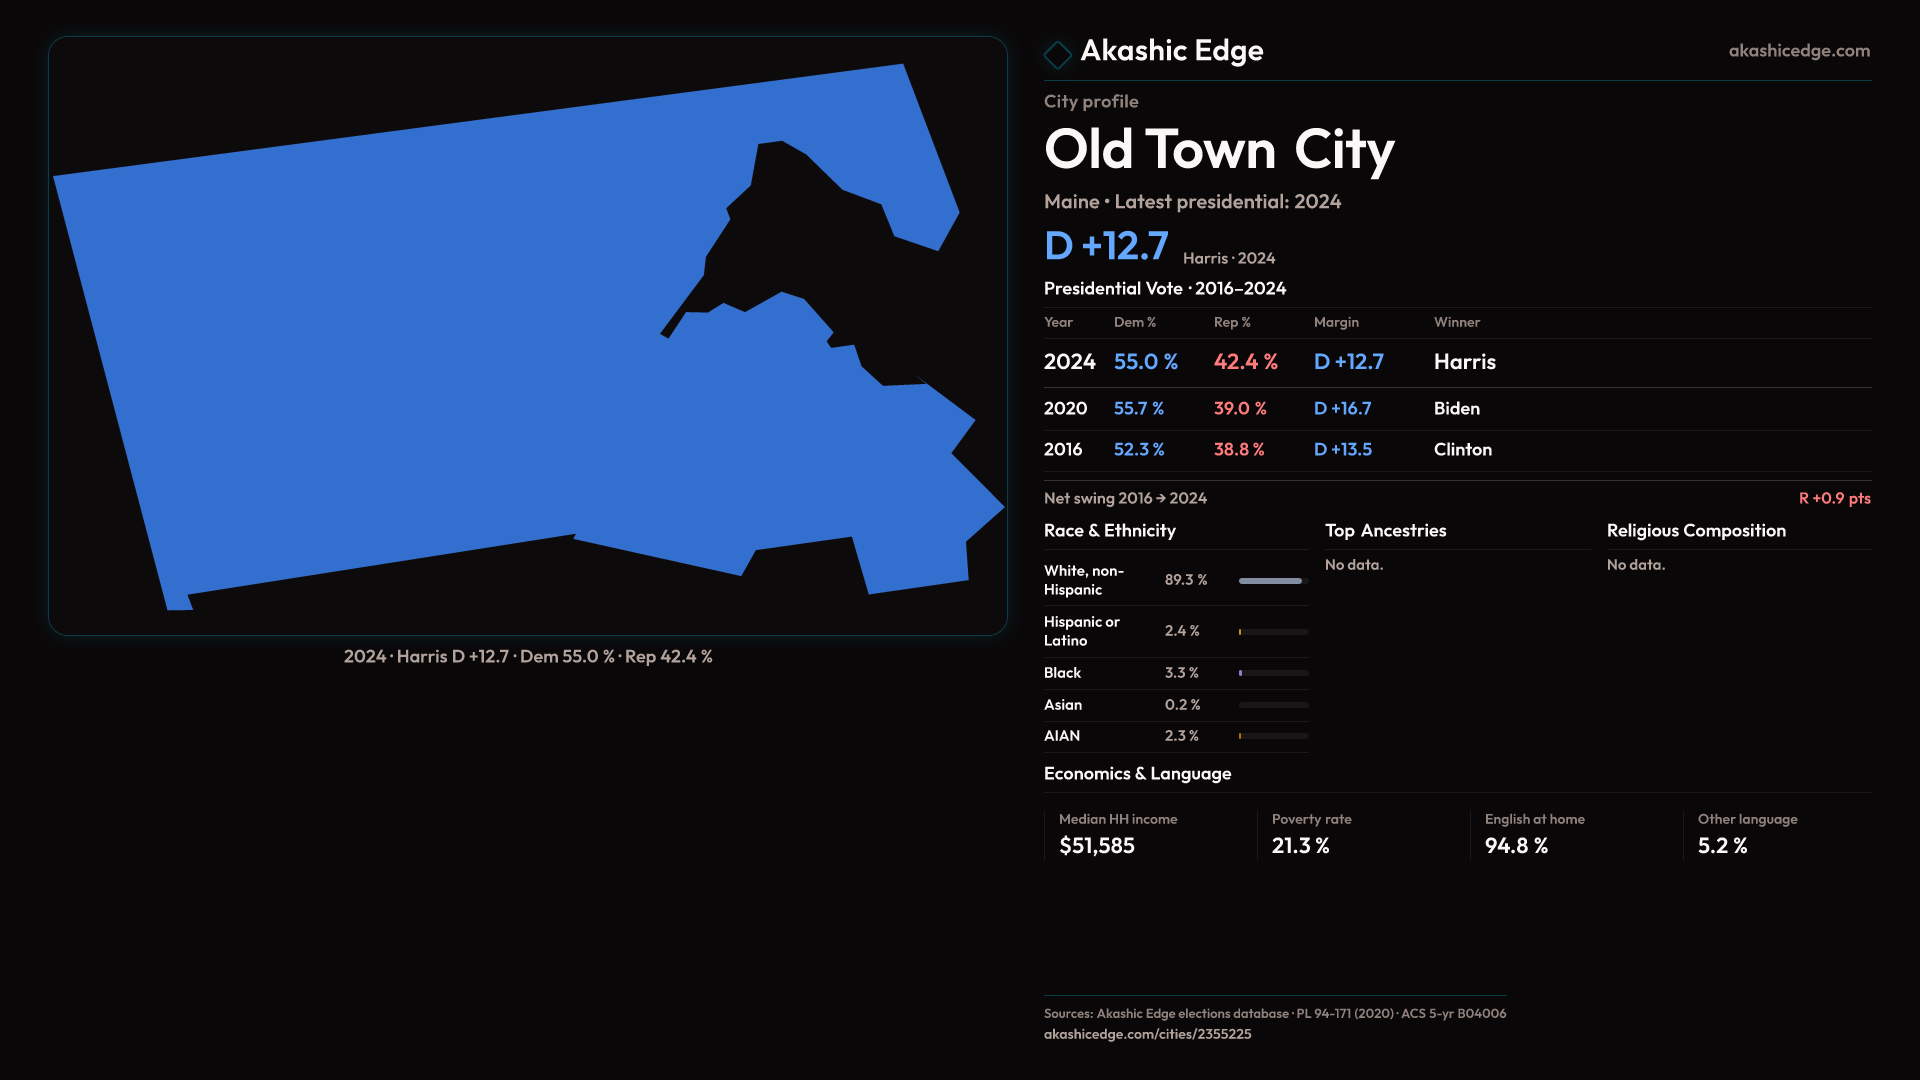
Task: Click the Black population percentage bar
Action: (1272, 673)
